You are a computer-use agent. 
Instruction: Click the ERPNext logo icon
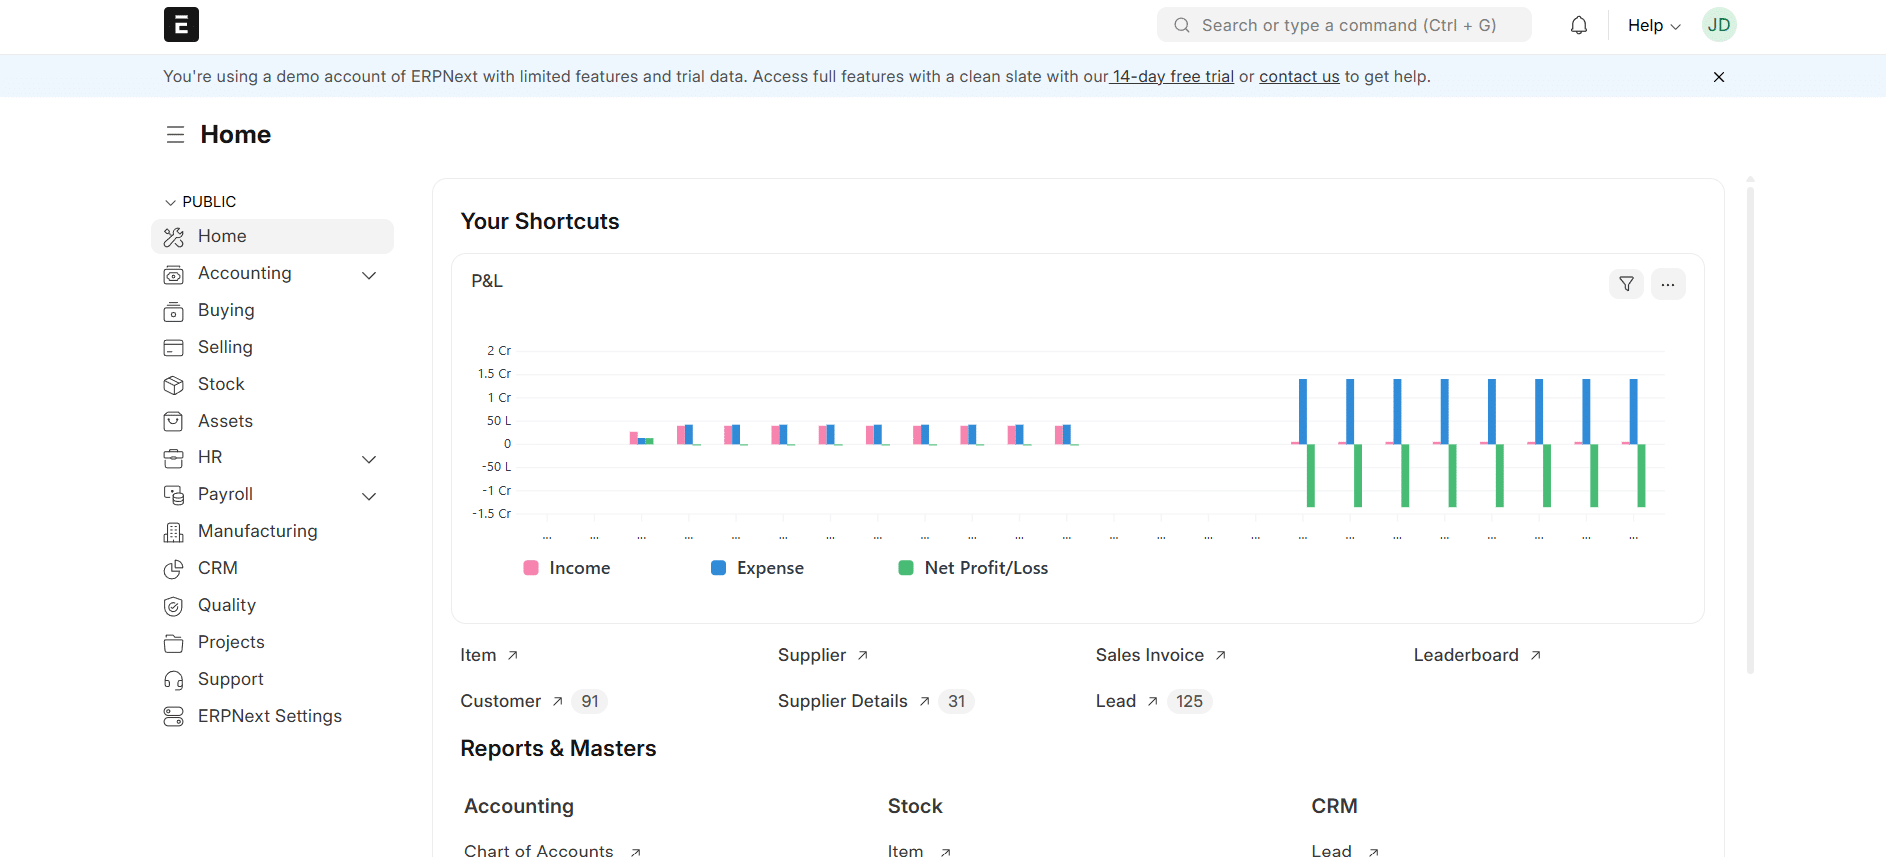pyautogui.click(x=181, y=25)
